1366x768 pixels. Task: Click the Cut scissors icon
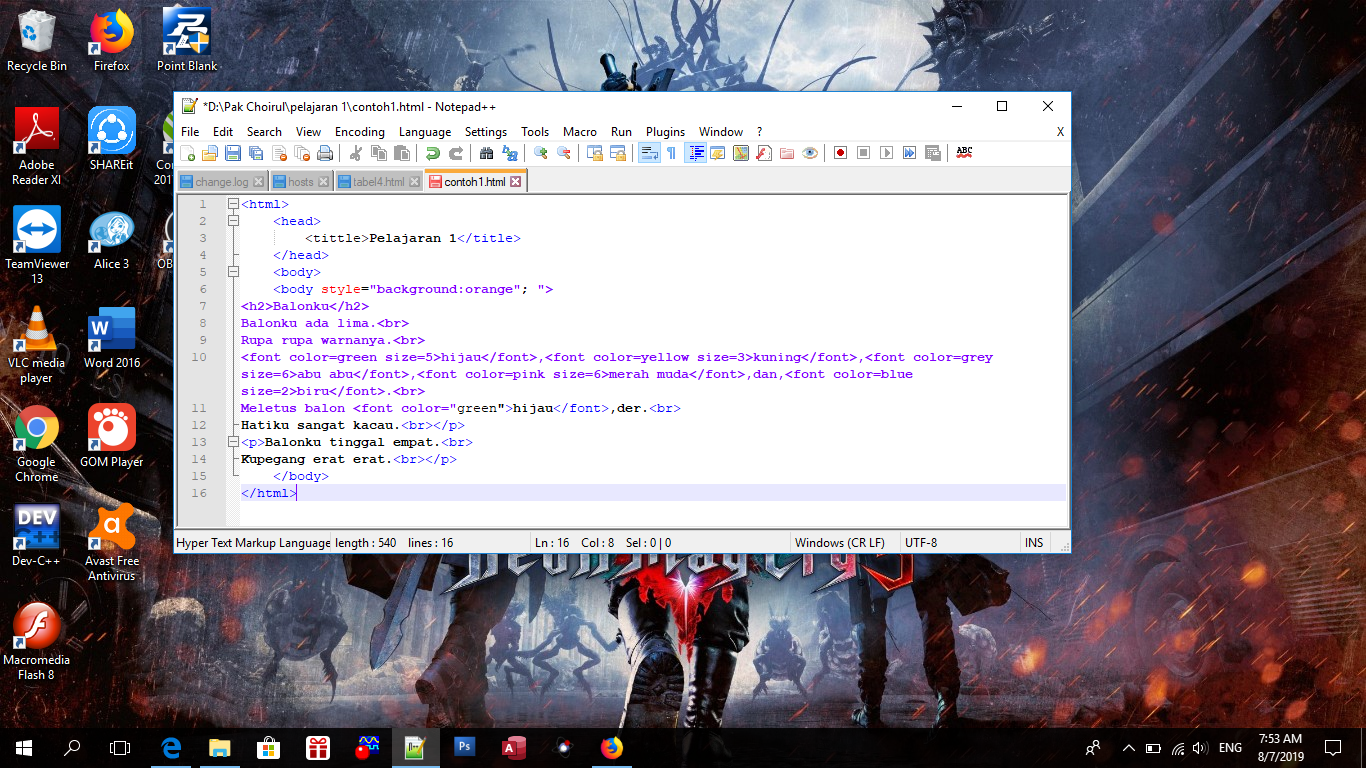click(355, 153)
